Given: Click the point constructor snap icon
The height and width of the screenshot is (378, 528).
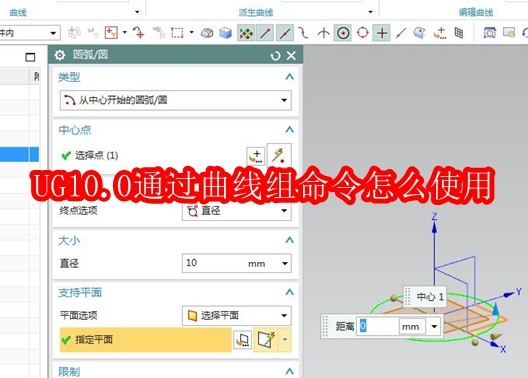Looking at the screenshot, I should (440, 33).
